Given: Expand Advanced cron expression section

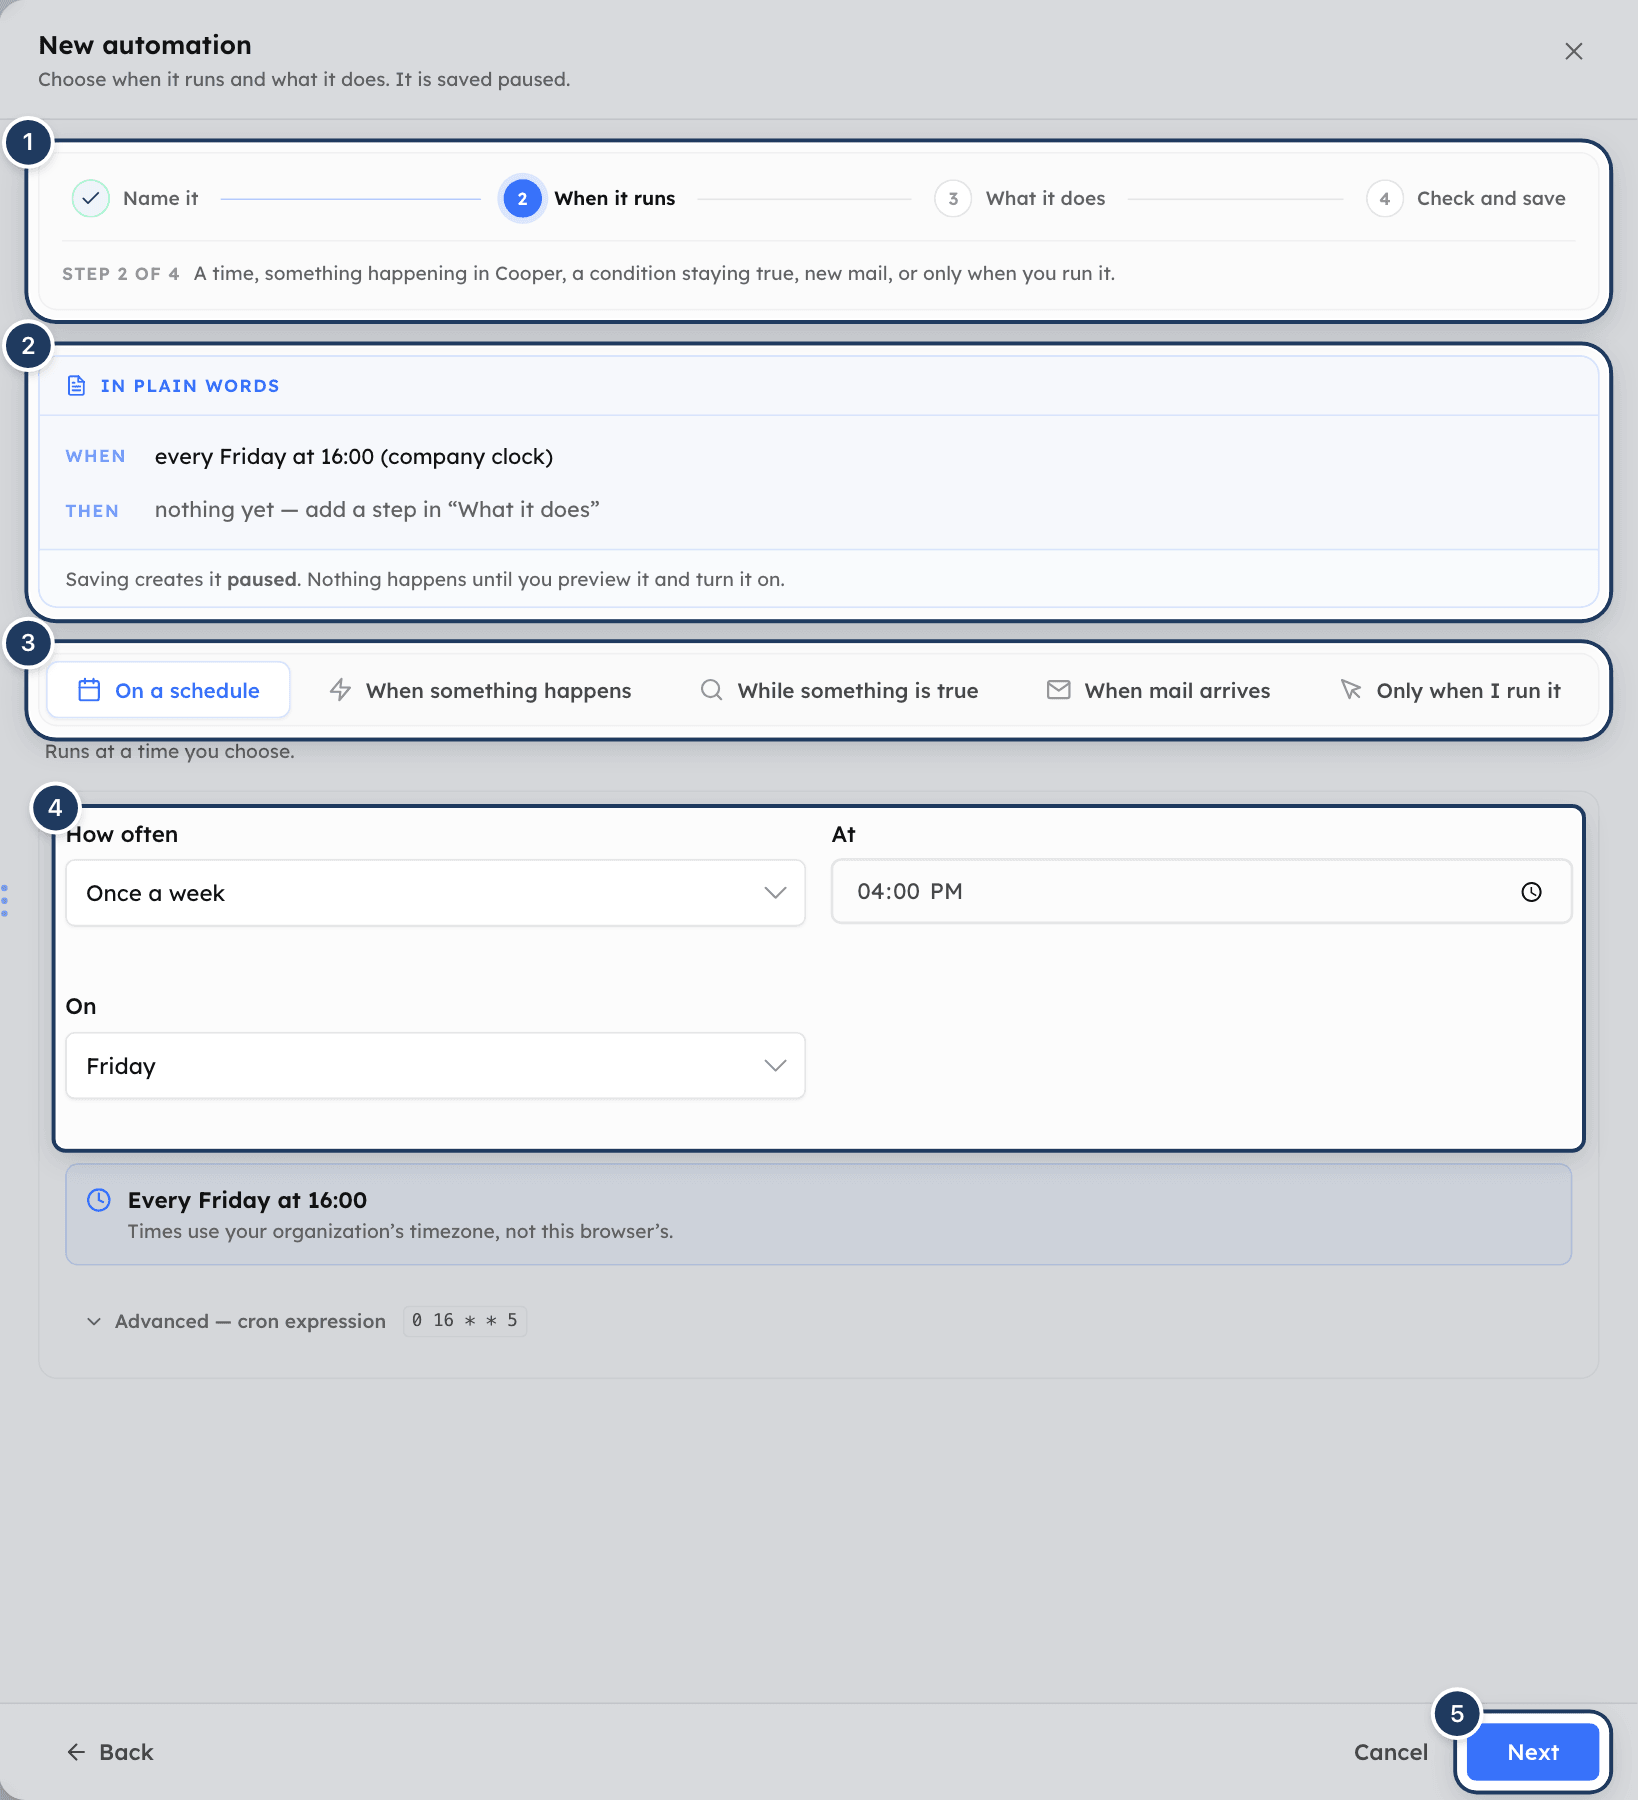Looking at the screenshot, I should point(236,1321).
